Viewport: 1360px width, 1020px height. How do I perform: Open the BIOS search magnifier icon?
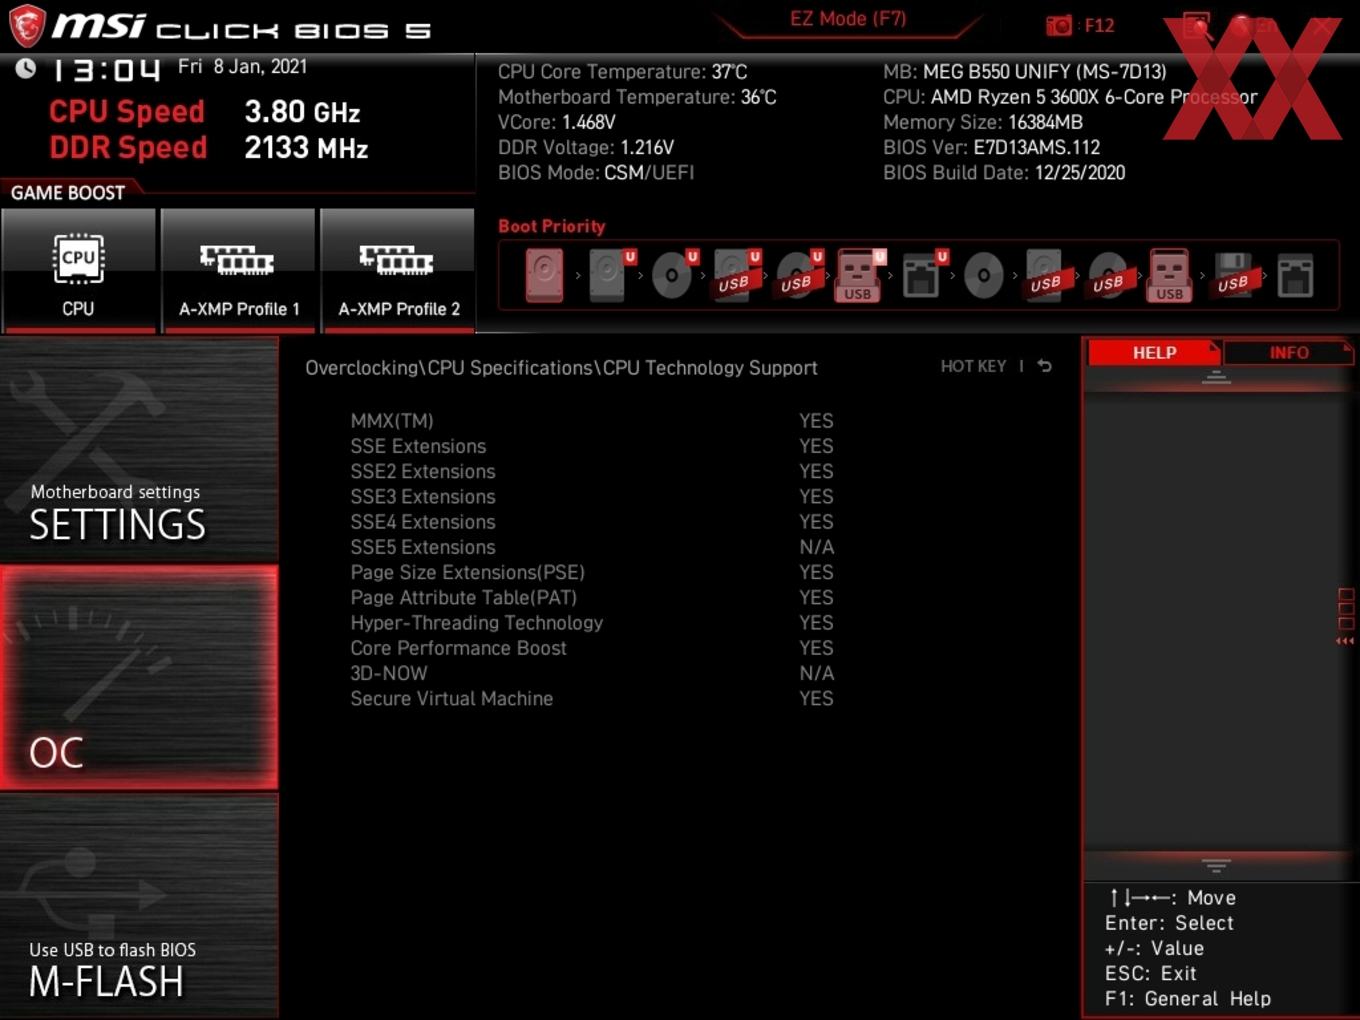click(1196, 26)
